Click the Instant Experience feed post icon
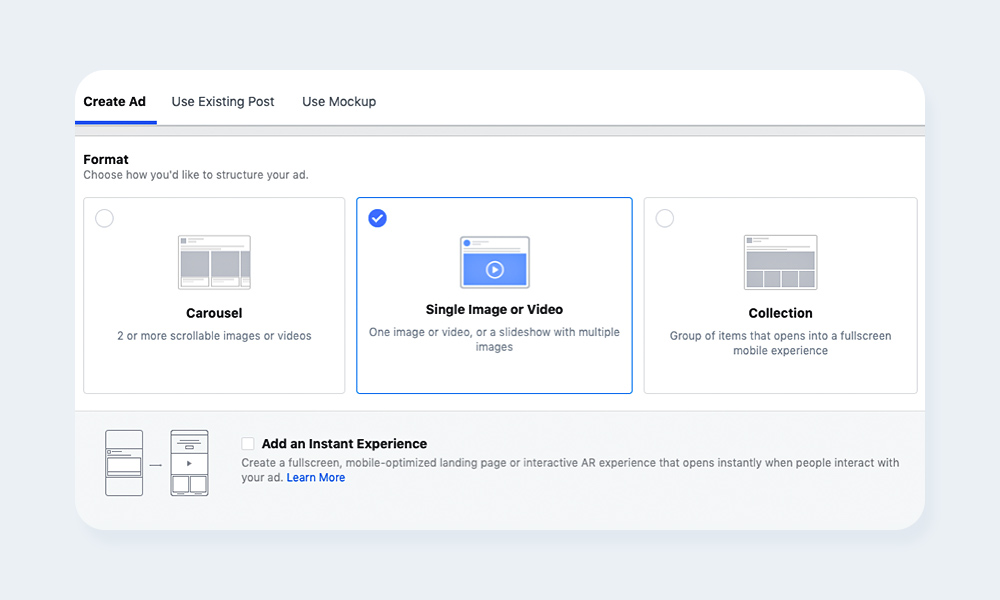 click(x=124, y=463)
